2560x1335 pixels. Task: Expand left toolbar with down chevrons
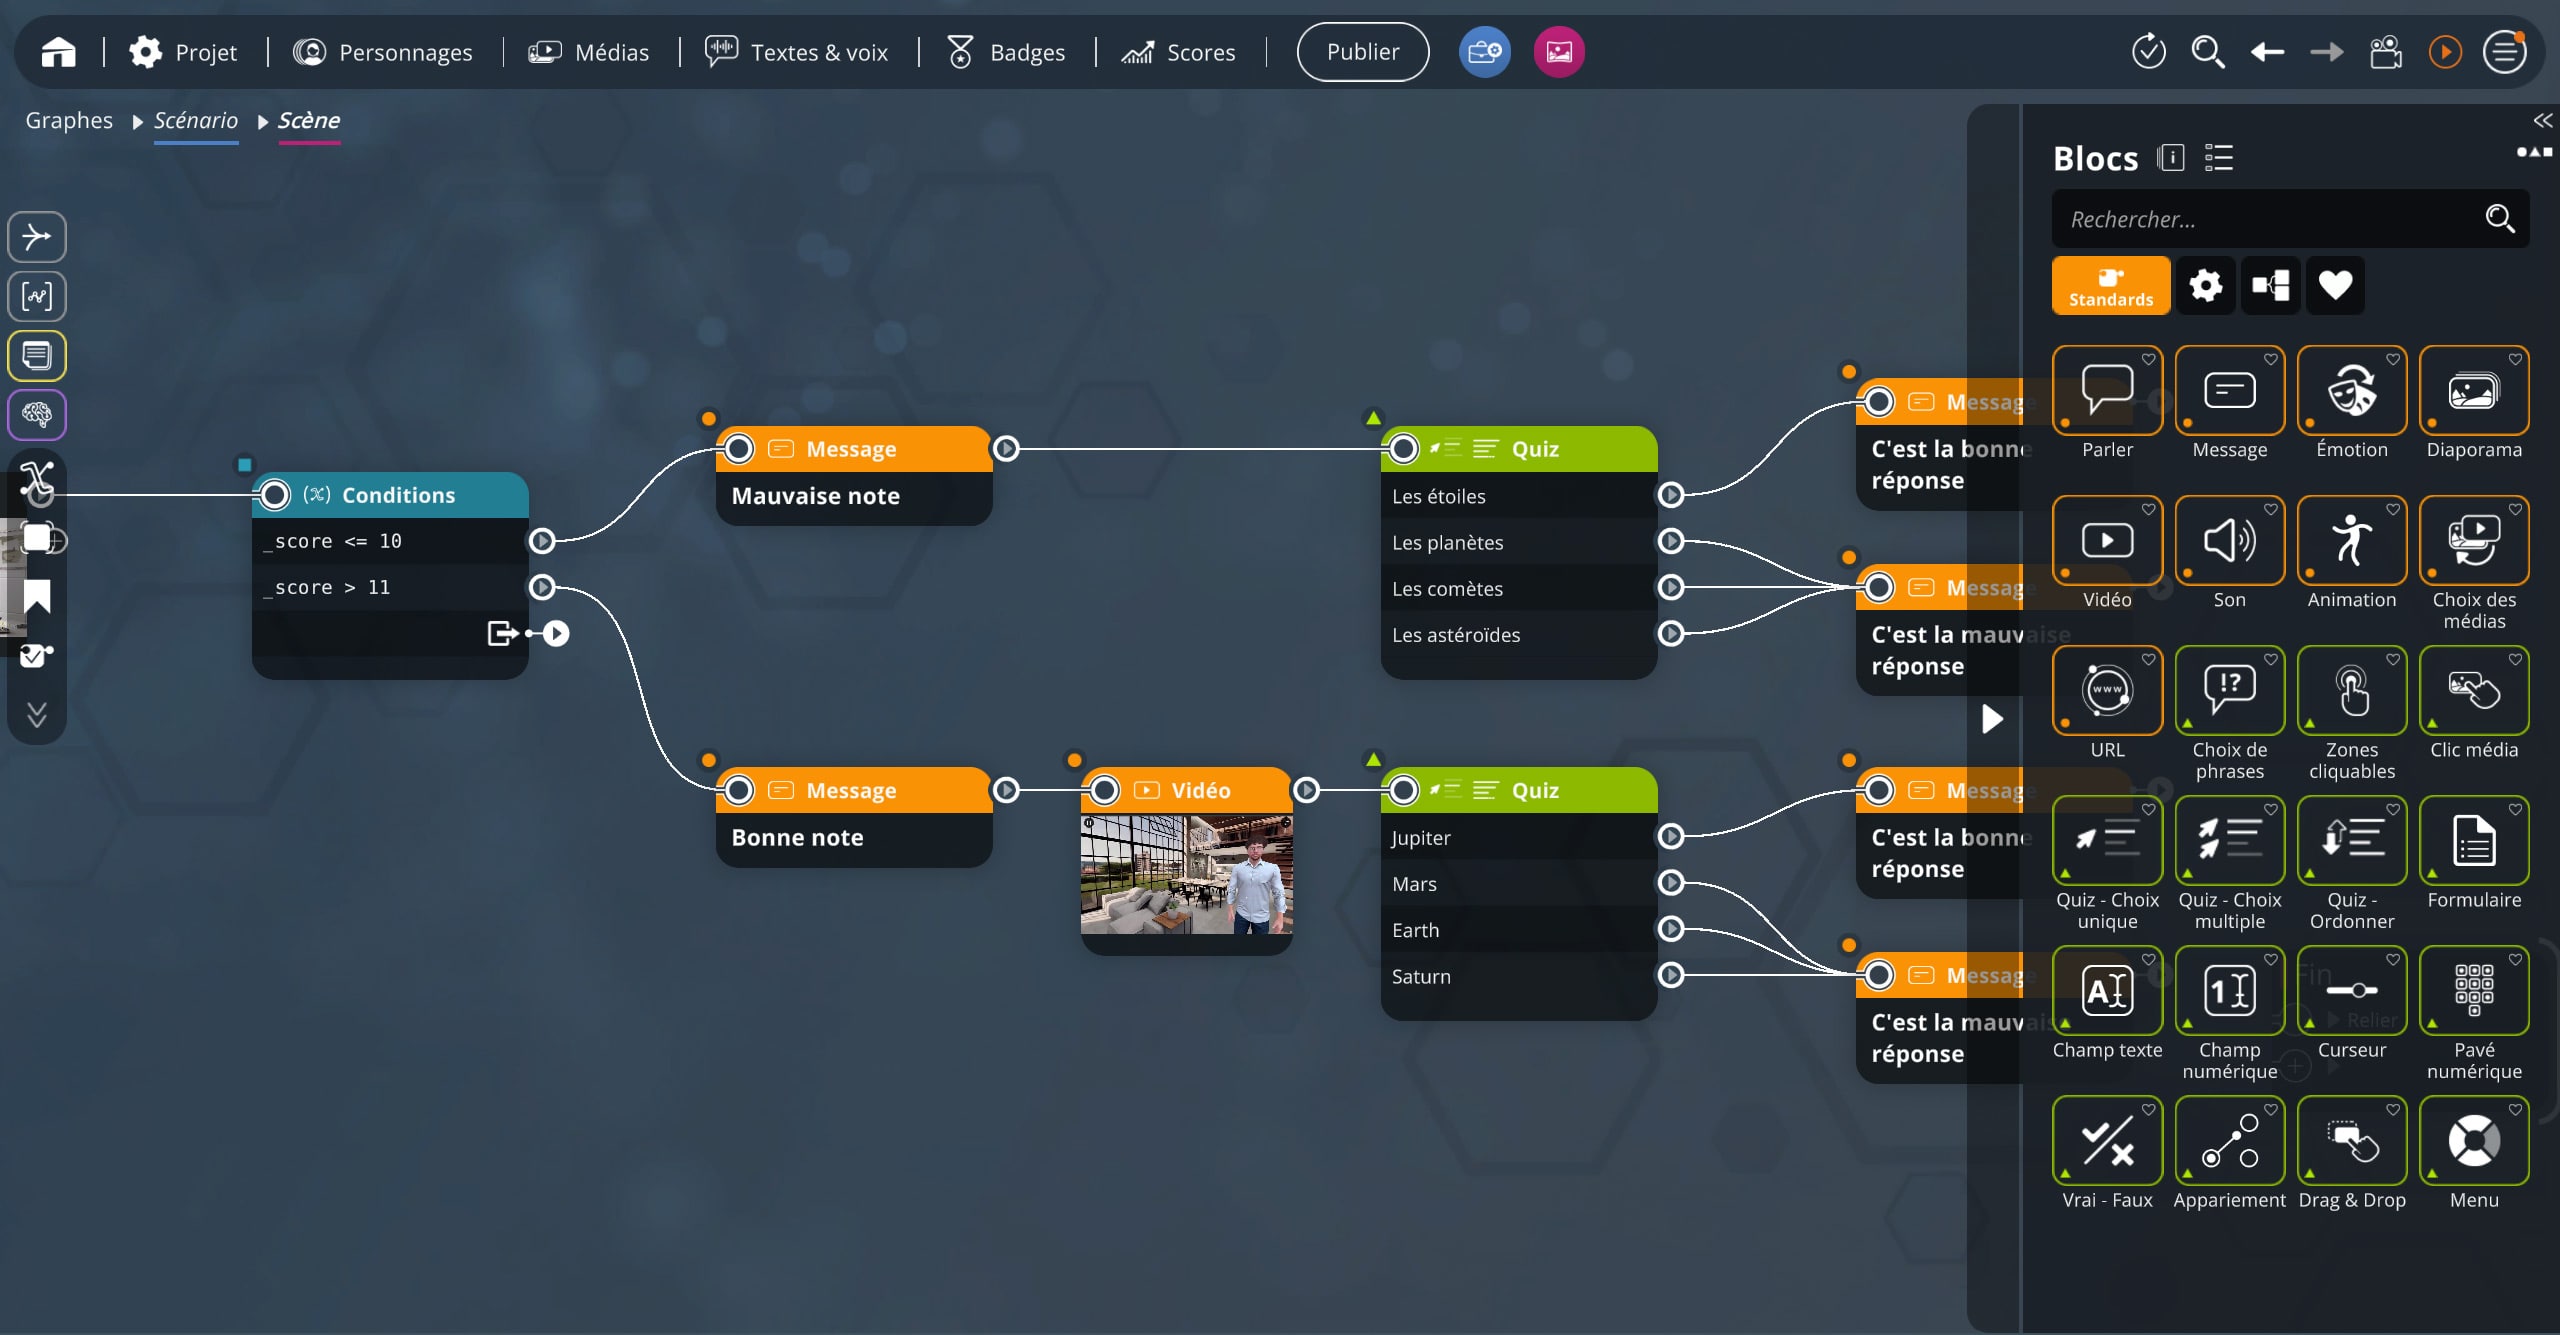[37, 714]
